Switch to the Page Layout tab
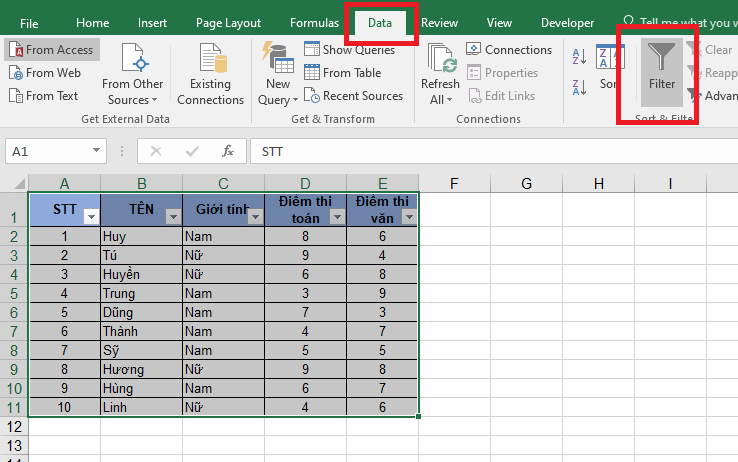738x462 pixels. 228,23
